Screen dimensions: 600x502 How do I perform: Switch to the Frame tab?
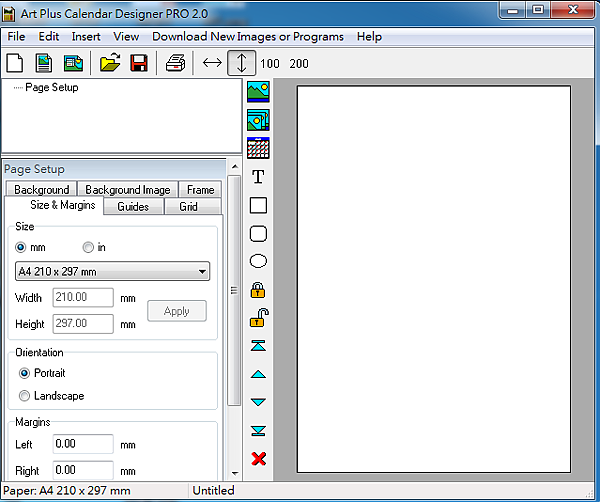(200, 190)
